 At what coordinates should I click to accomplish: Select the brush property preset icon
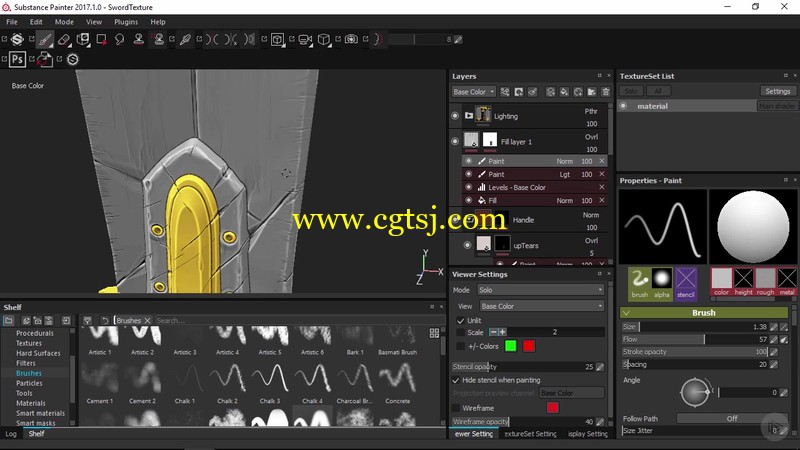pyautogui.click(x=639, y=283)
